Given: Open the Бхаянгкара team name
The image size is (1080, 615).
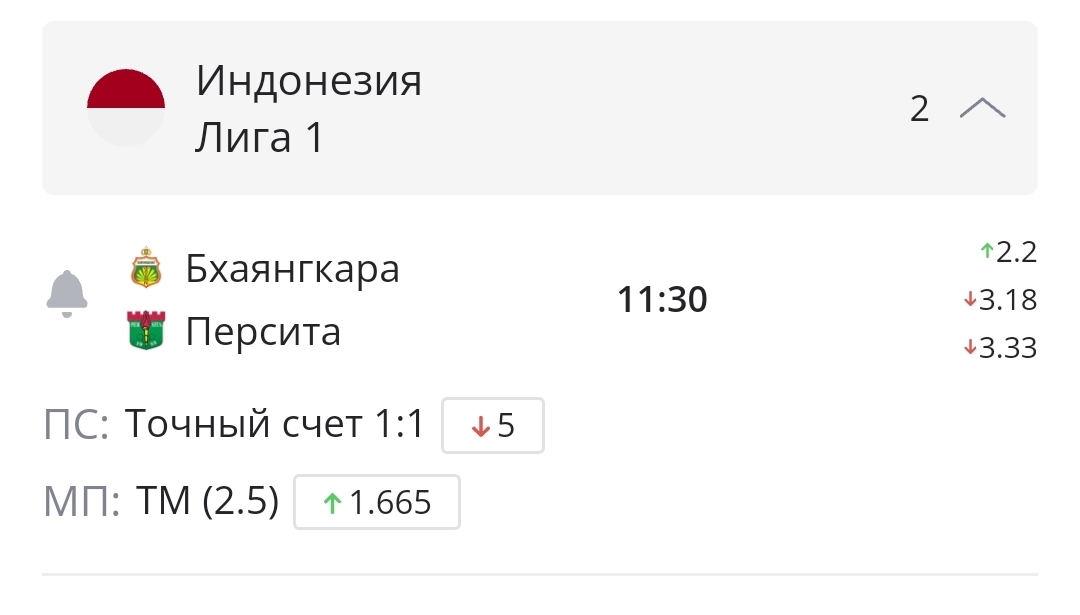Looking at the screenshot, I should [292, 268].
